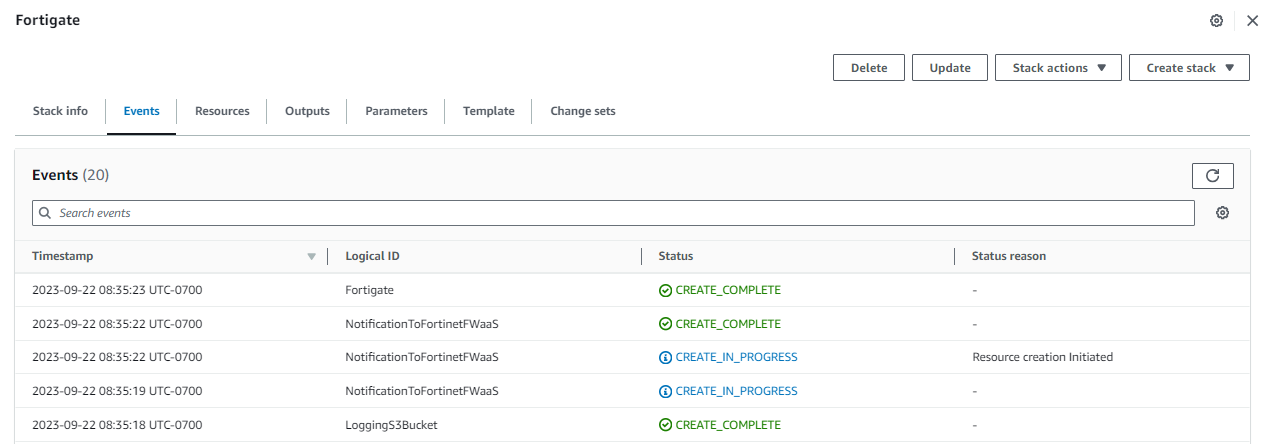
Task: Close the Fortigate stack panel
Action: tap(1252, 21)
